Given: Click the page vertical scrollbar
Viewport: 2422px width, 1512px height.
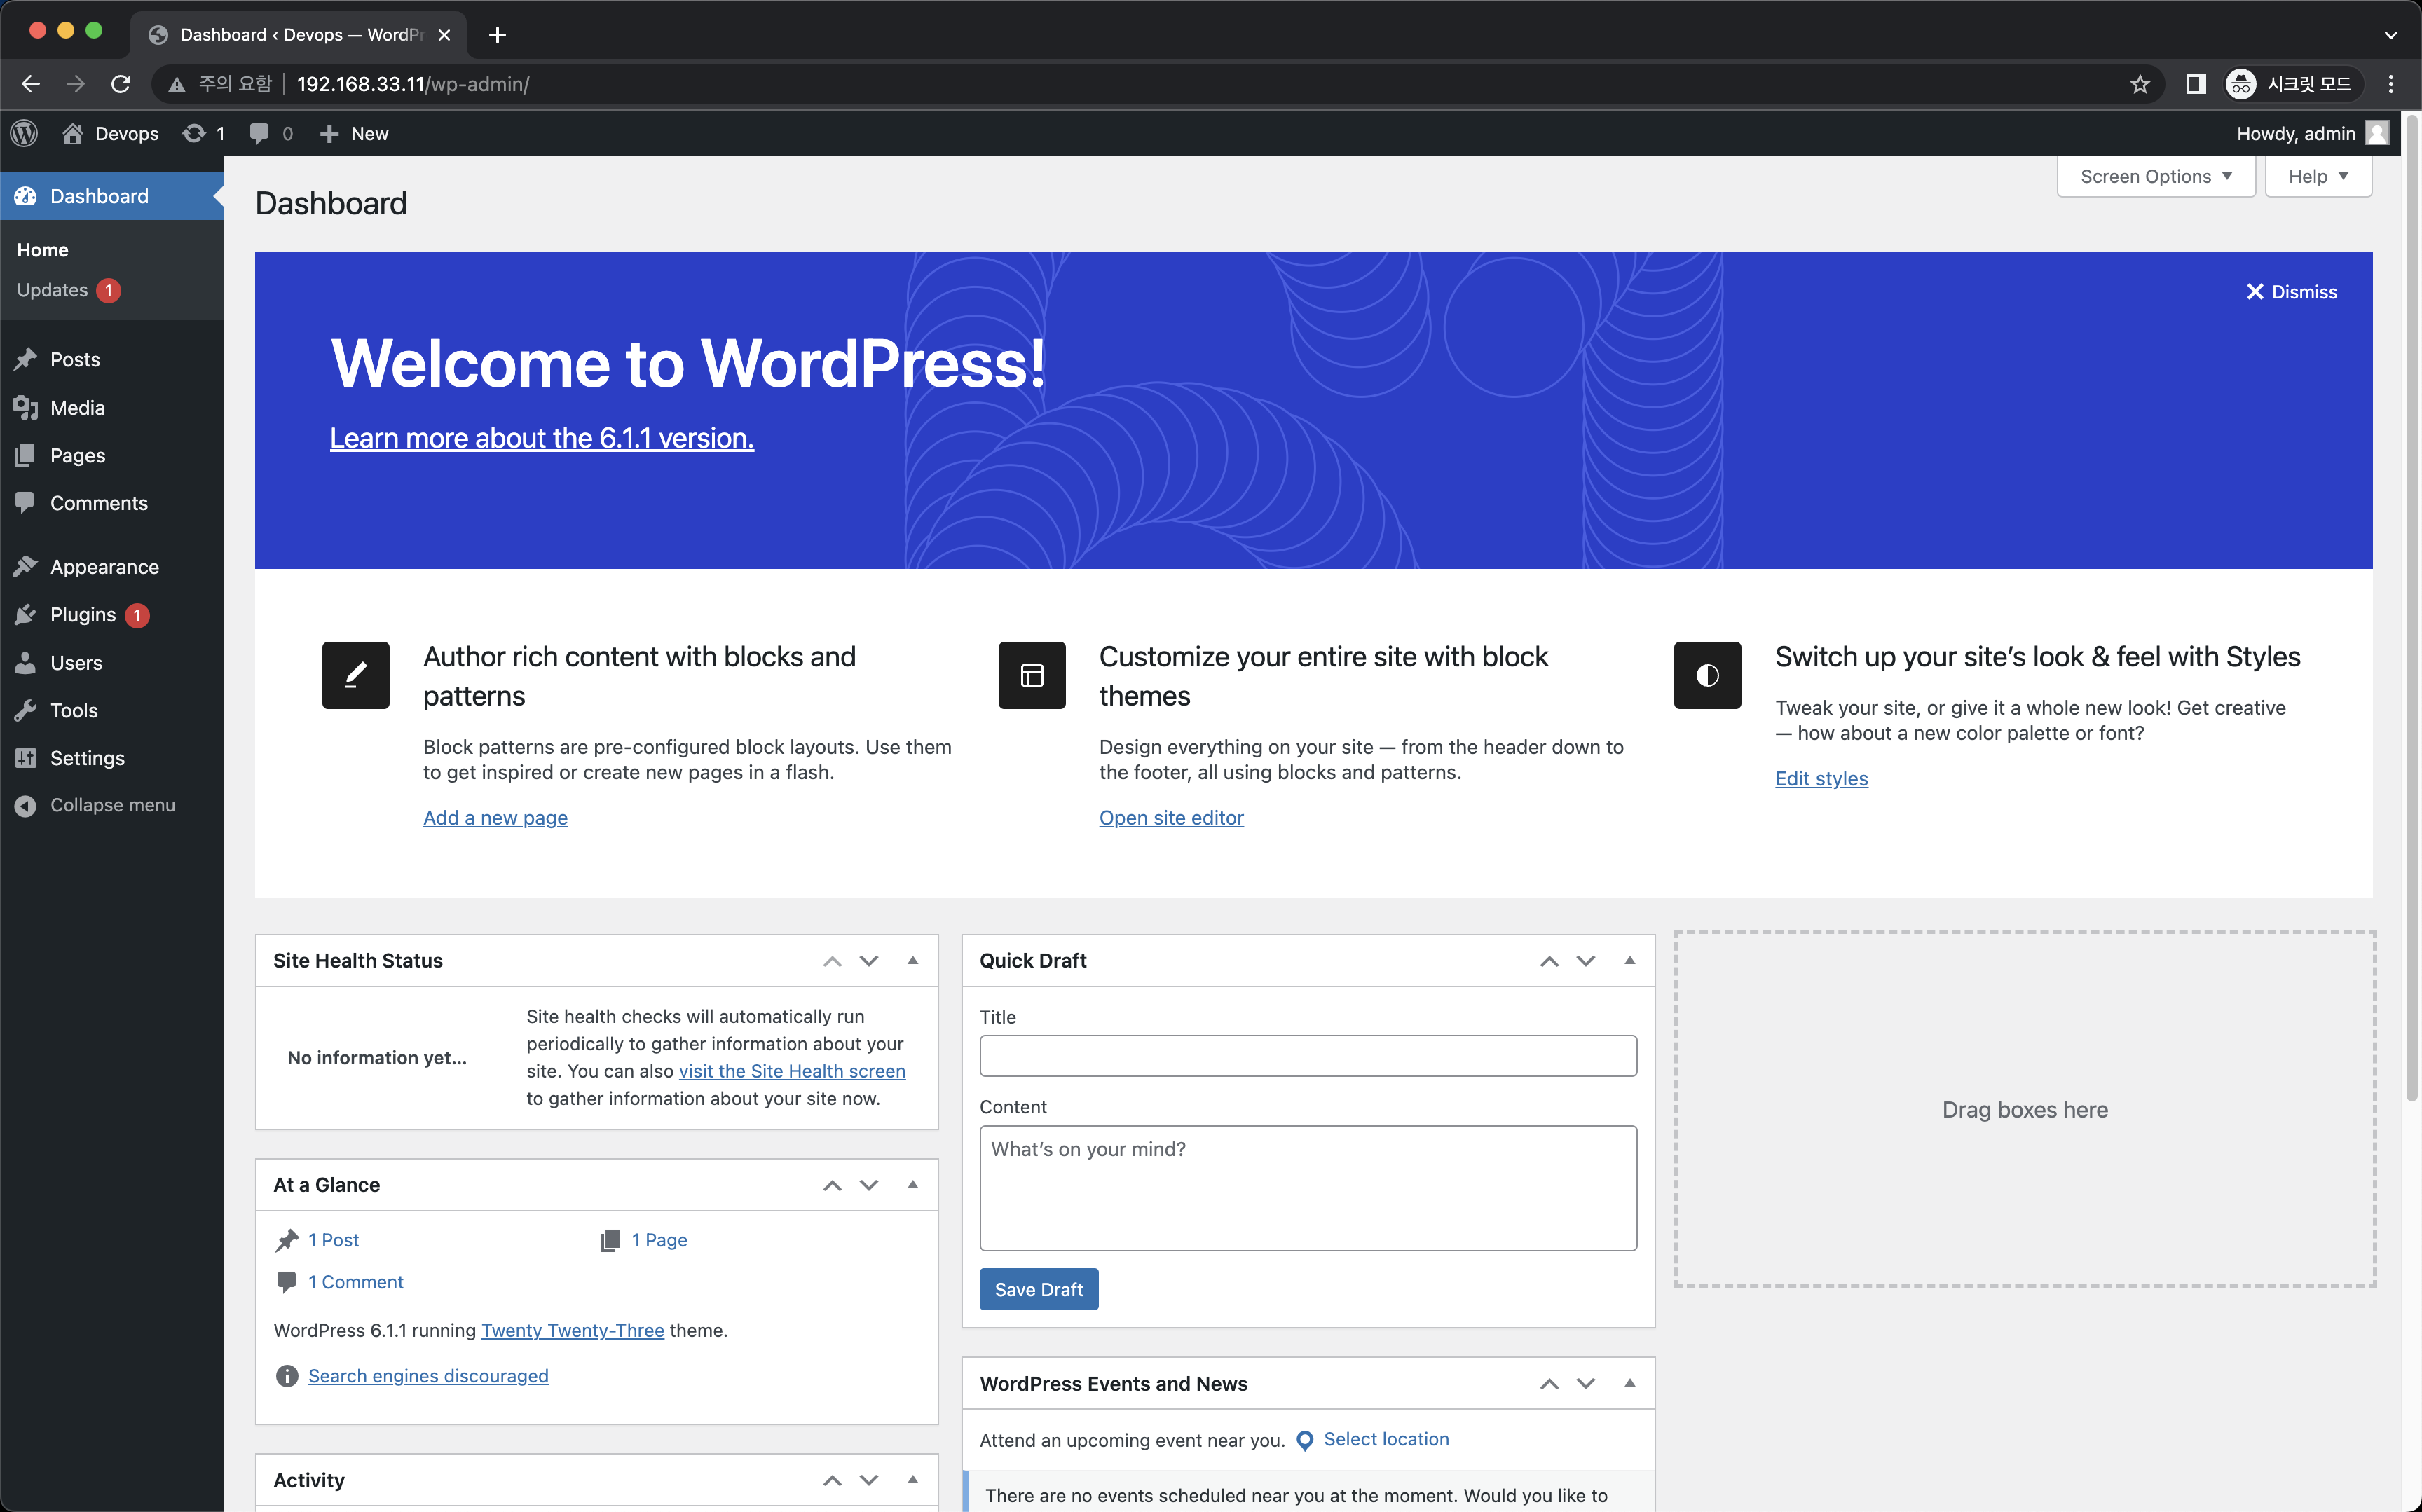Looking at the screenshot, I should pos(2411,600).
